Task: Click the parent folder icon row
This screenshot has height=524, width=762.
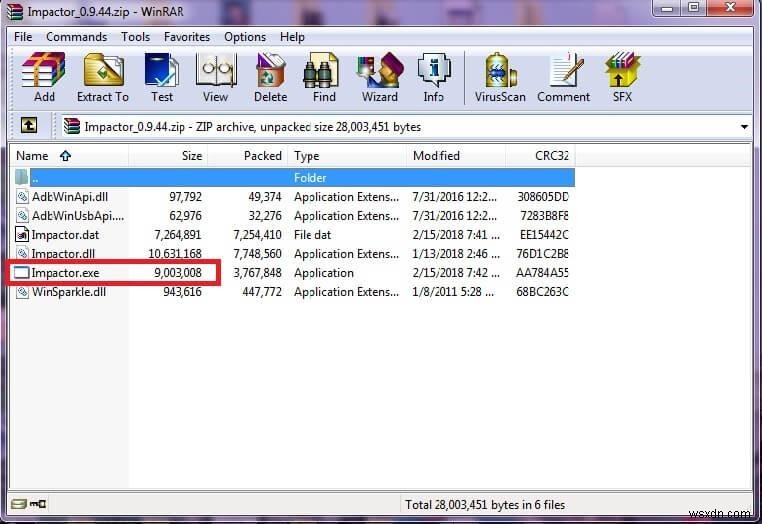Action: (x=21, y=177)
